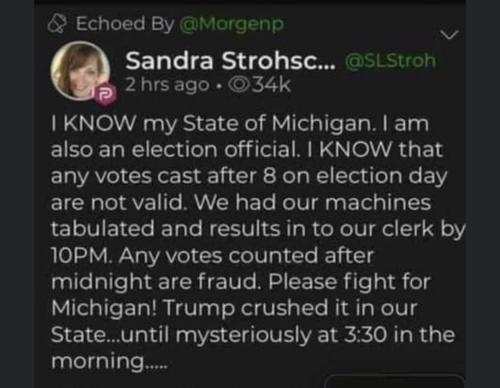Select the Sandra Strohsc... display name
The width and height of the screenshot is (500, 388).
pos(230,61)
